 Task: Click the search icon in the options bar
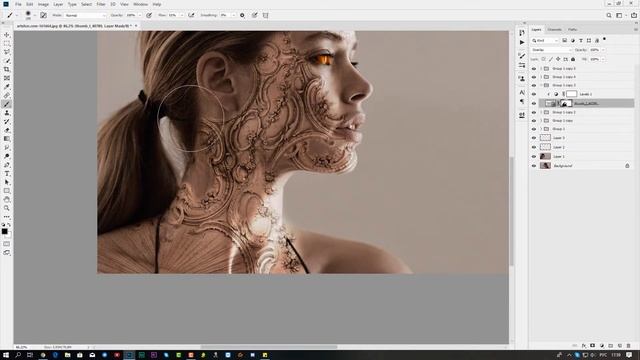[x=609, y=15]
